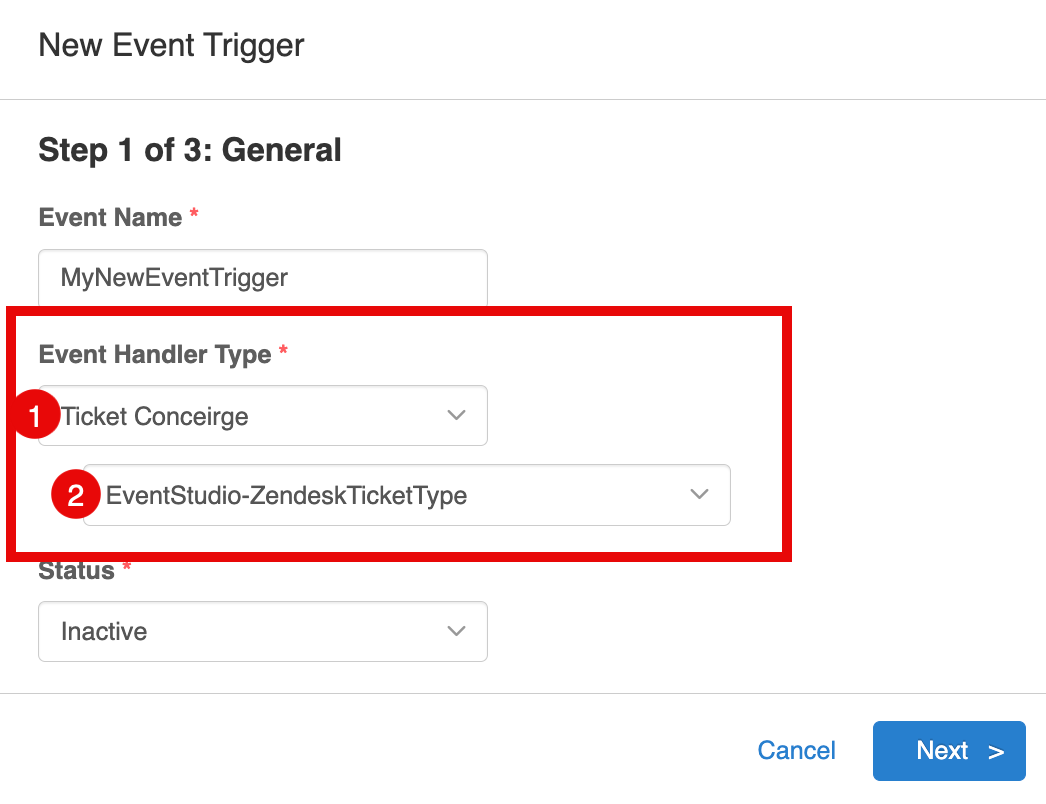Expand the chevron arrow beside Ticket Conceirge
The width and height of the screenshot is (1046, 804).
[x=456, y=415]
